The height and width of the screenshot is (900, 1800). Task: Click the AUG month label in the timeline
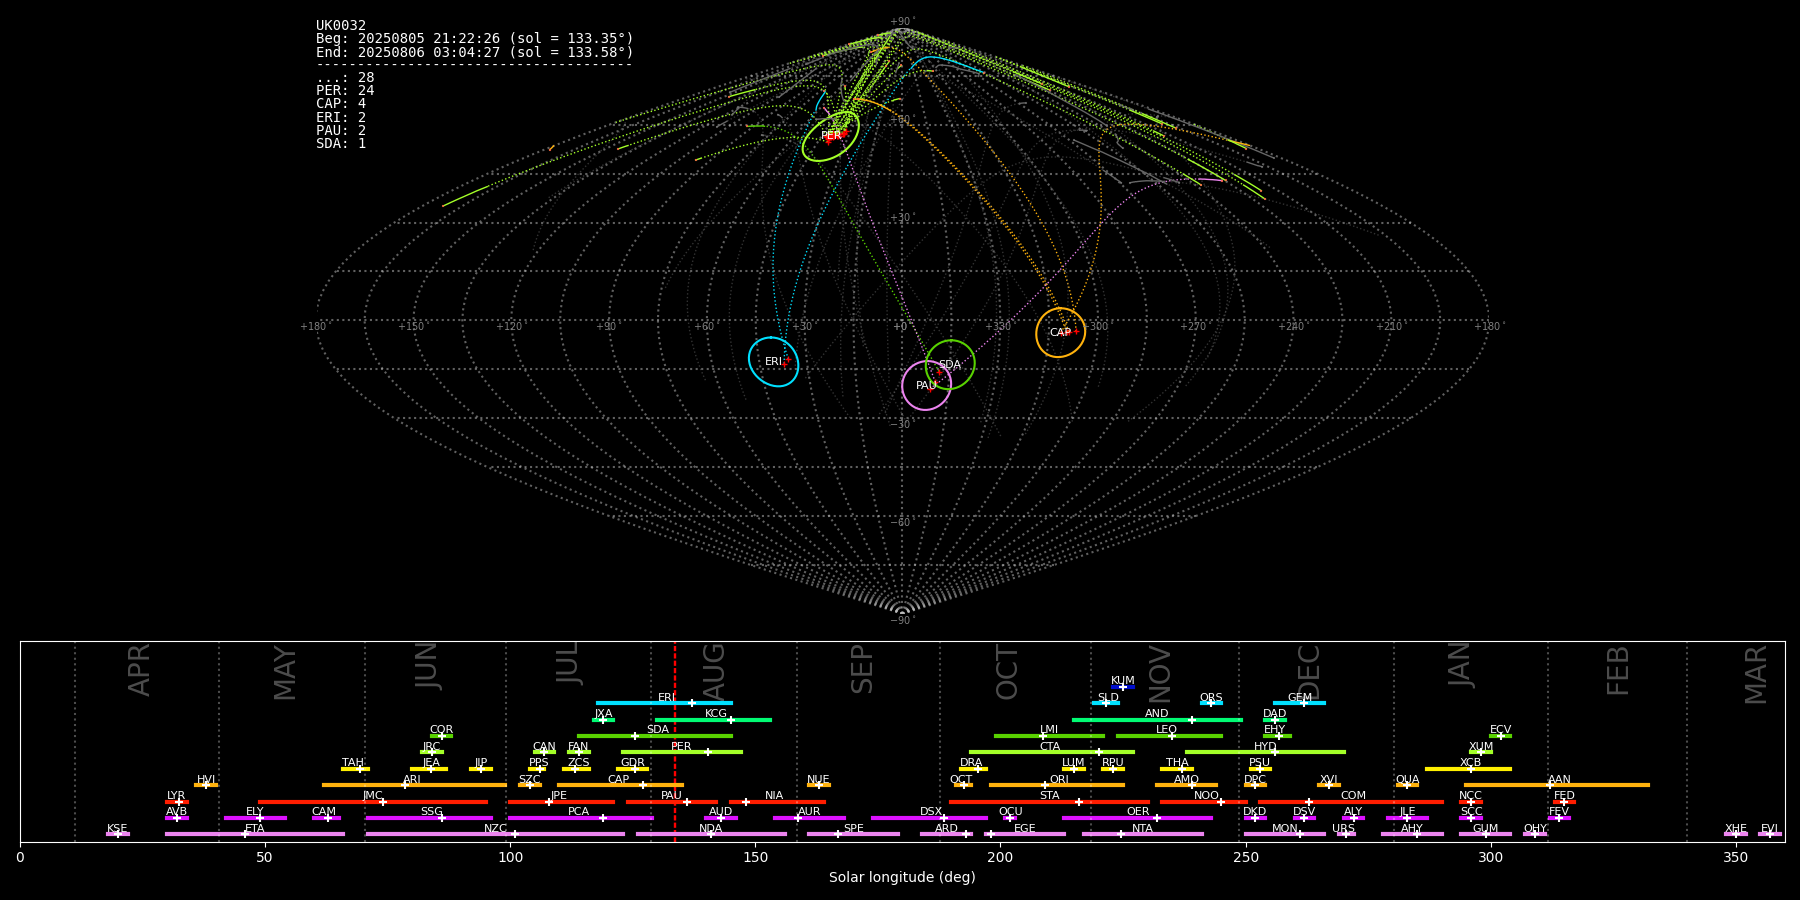[714, 669]
